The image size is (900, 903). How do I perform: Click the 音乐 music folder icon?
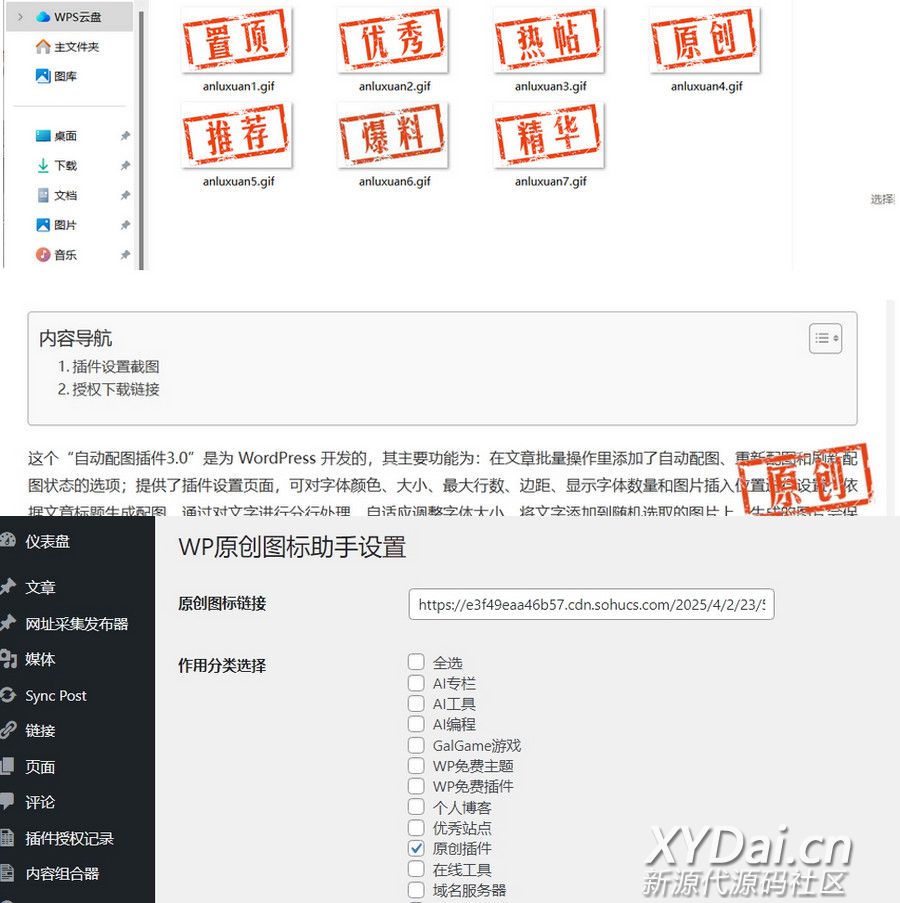click(x=43, y=255)
